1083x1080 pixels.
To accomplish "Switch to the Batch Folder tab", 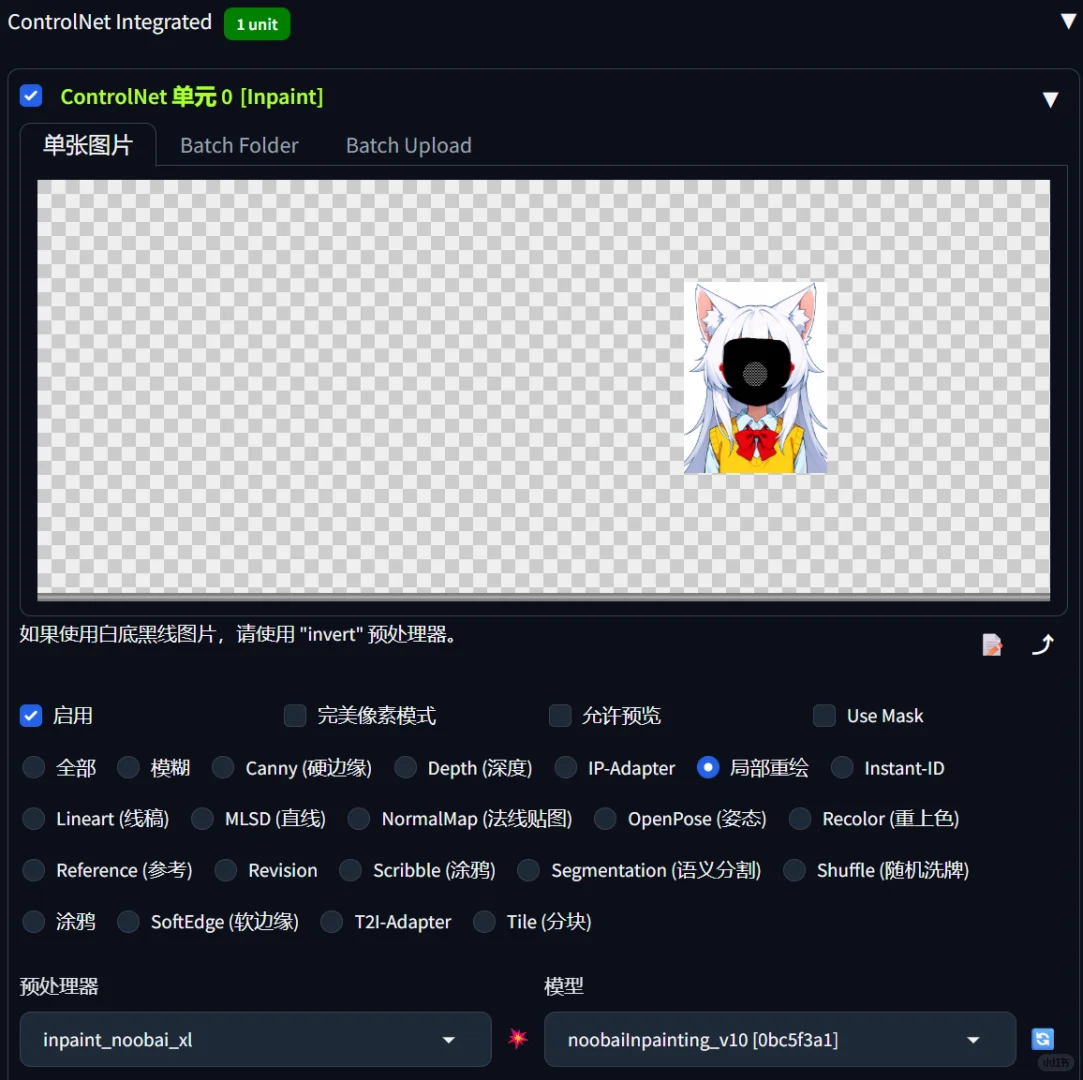I will coord(239,144).
